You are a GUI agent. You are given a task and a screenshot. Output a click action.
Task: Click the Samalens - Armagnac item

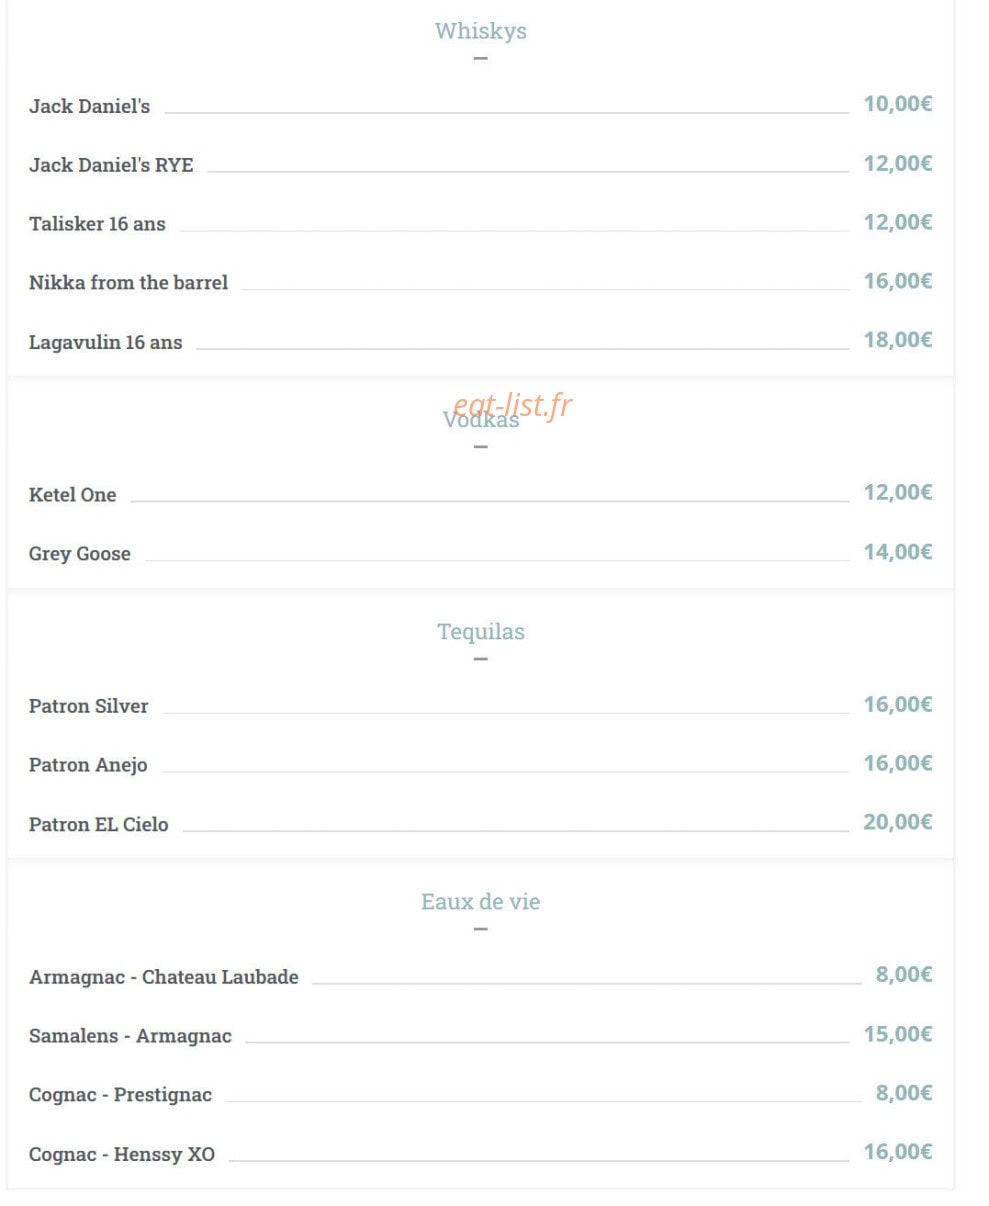130,1036
